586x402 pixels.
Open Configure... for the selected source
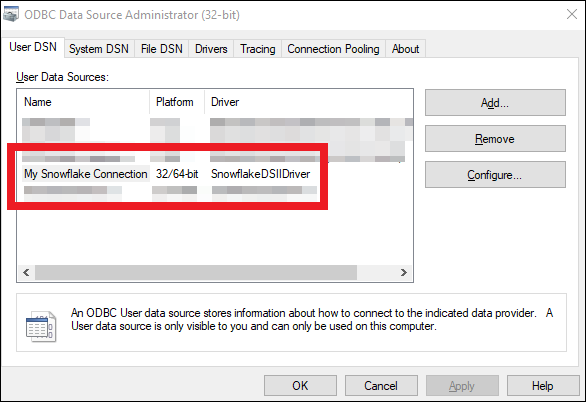click(495, 175)
